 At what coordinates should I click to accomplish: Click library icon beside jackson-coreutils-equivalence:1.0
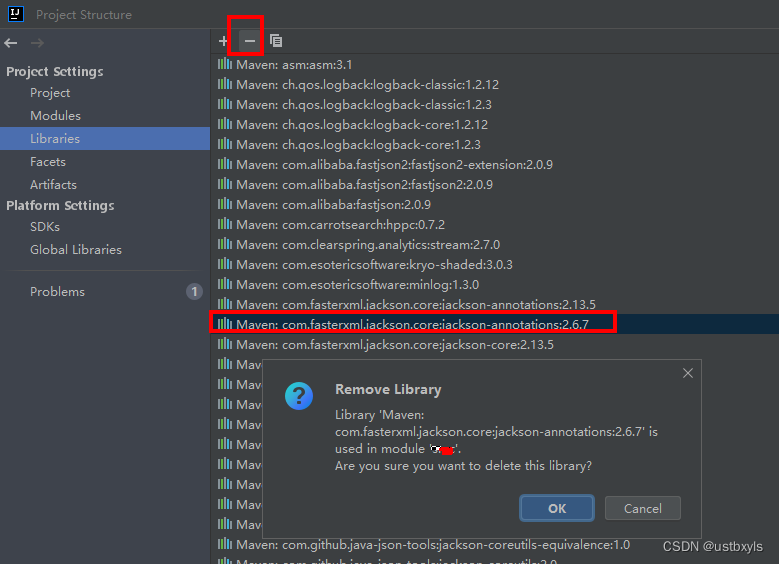[225, 544]
